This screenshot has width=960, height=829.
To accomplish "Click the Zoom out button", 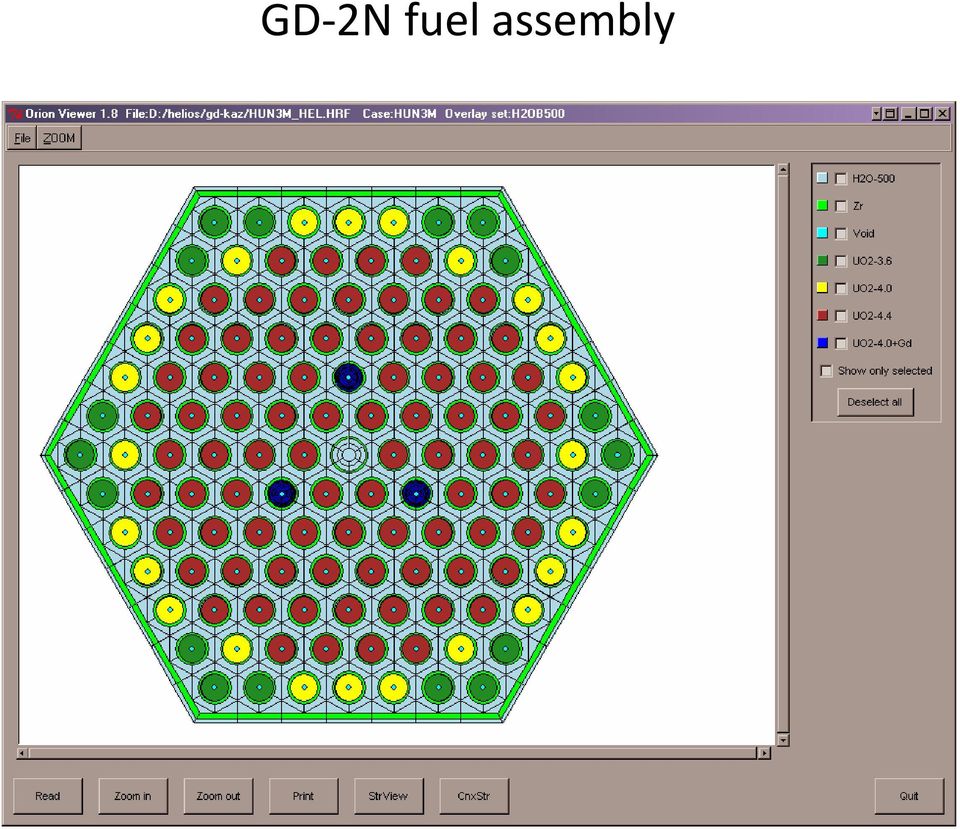I will (218, 796).
